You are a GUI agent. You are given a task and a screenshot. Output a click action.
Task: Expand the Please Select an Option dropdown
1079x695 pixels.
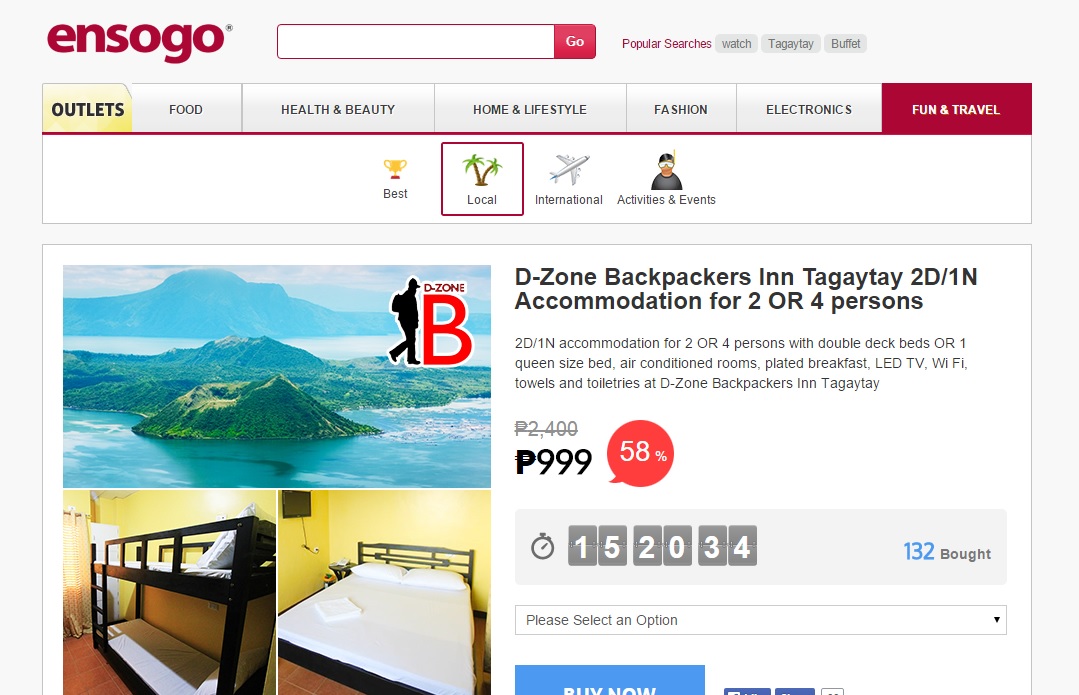click(760, 620)
